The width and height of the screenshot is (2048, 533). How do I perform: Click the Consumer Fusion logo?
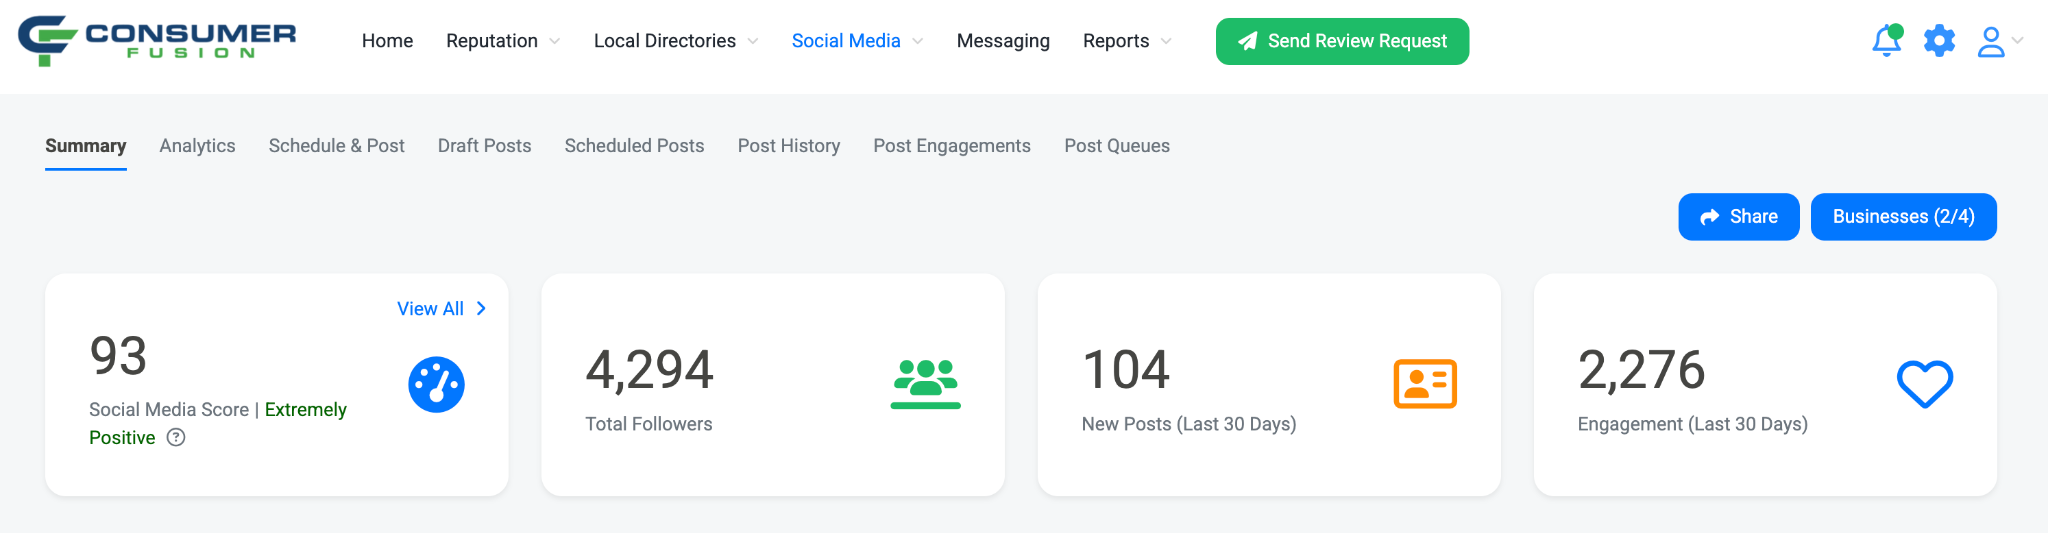coord(157,41)
